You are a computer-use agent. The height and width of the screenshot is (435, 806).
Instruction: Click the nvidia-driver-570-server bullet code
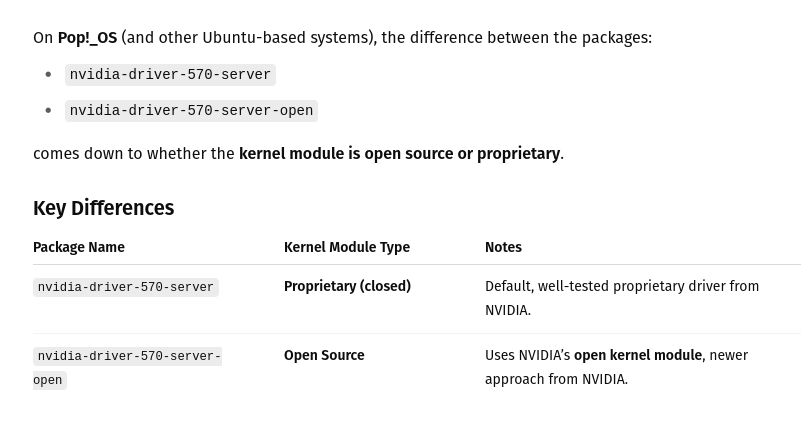(x=170, y=75)
